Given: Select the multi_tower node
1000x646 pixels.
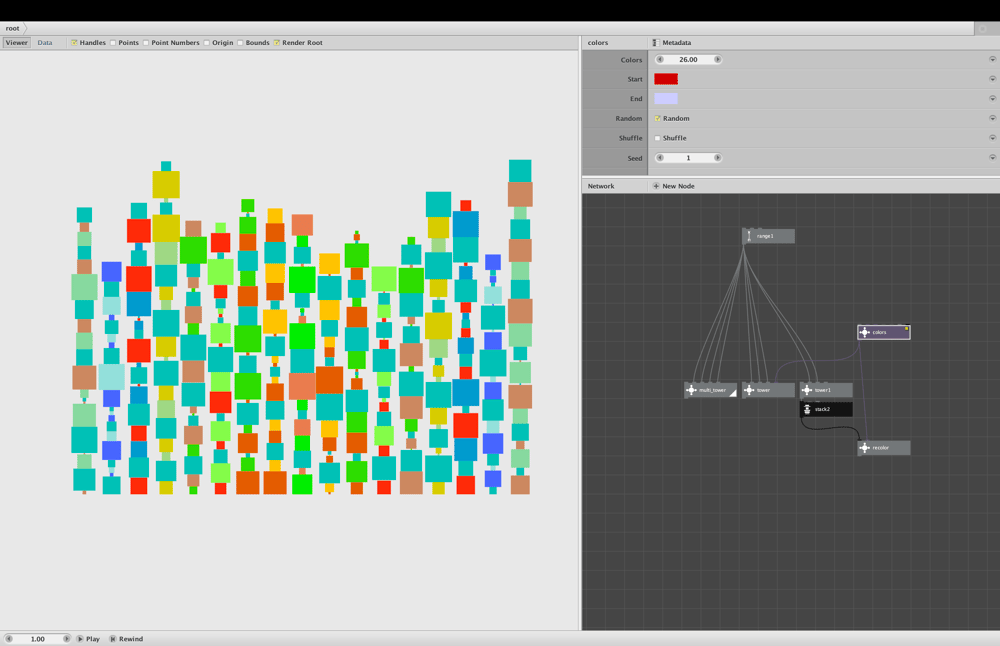Looking at the screenshot, I should pos(710,390).
